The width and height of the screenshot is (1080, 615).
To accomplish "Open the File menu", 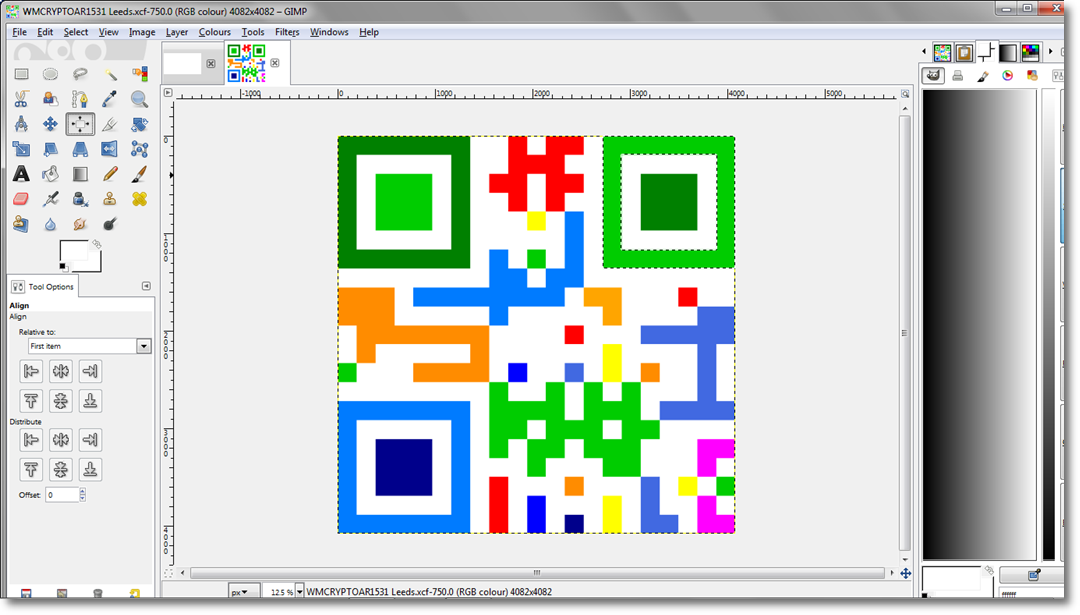I will (19, 32).
